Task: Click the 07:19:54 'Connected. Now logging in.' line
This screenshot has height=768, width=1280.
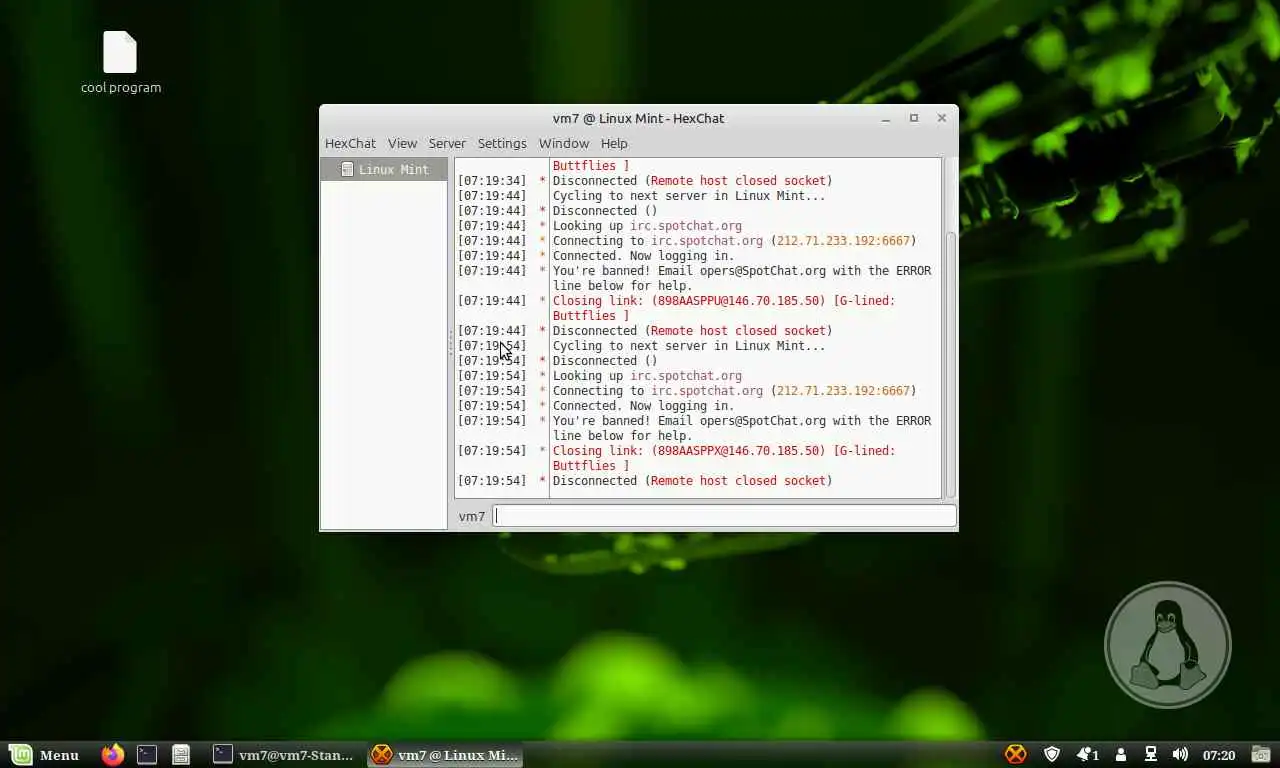Action: click(x=643, y=406)
